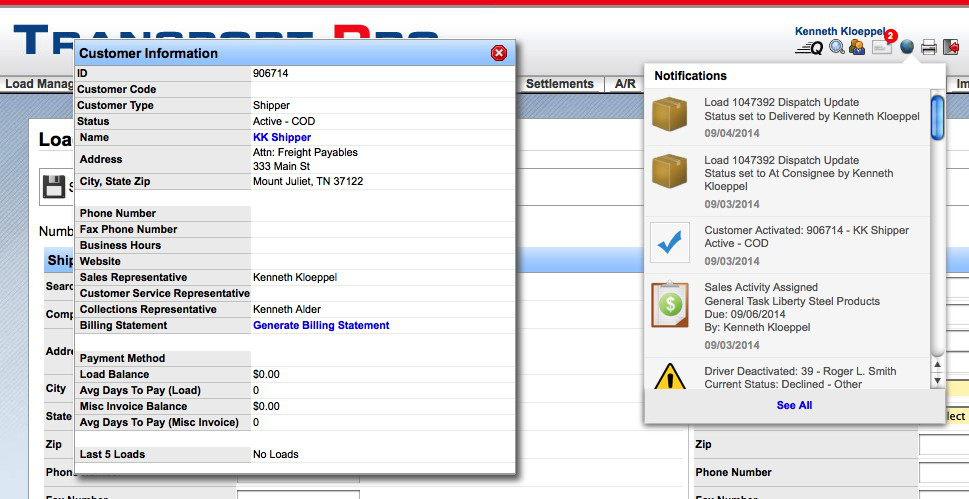Click box icon for Delivered notification
The image size is (969, 499).
[669, 114]
